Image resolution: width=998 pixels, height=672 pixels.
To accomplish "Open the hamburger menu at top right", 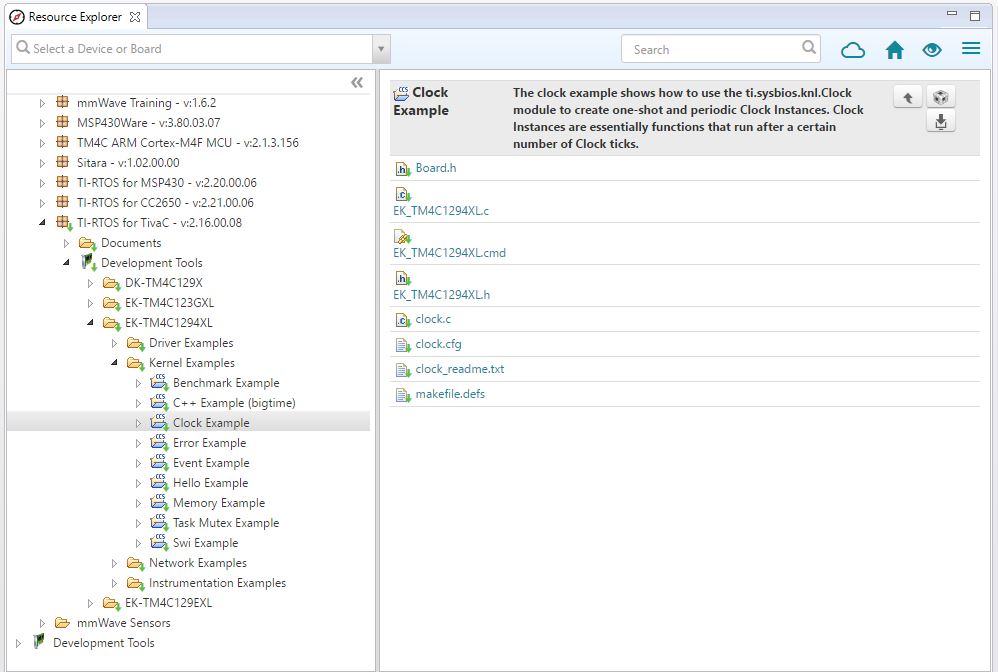I will coord(971,48).
